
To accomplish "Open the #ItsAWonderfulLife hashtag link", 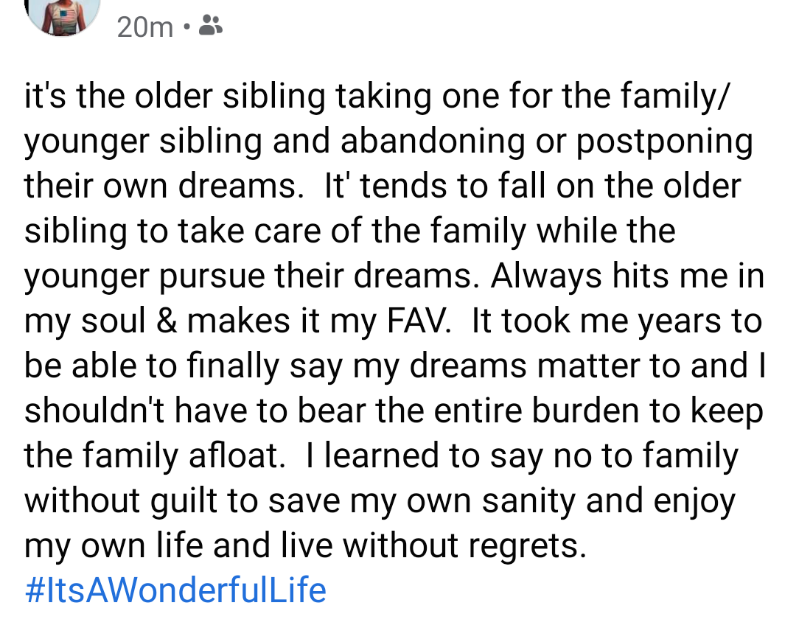I will (x=176, y=590).
